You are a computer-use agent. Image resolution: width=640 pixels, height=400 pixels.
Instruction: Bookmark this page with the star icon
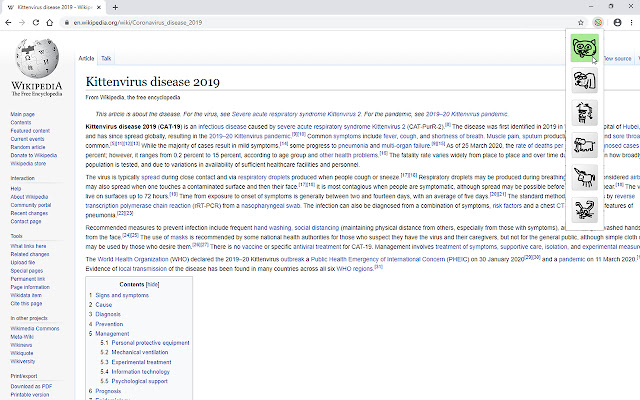pos(581,21)
